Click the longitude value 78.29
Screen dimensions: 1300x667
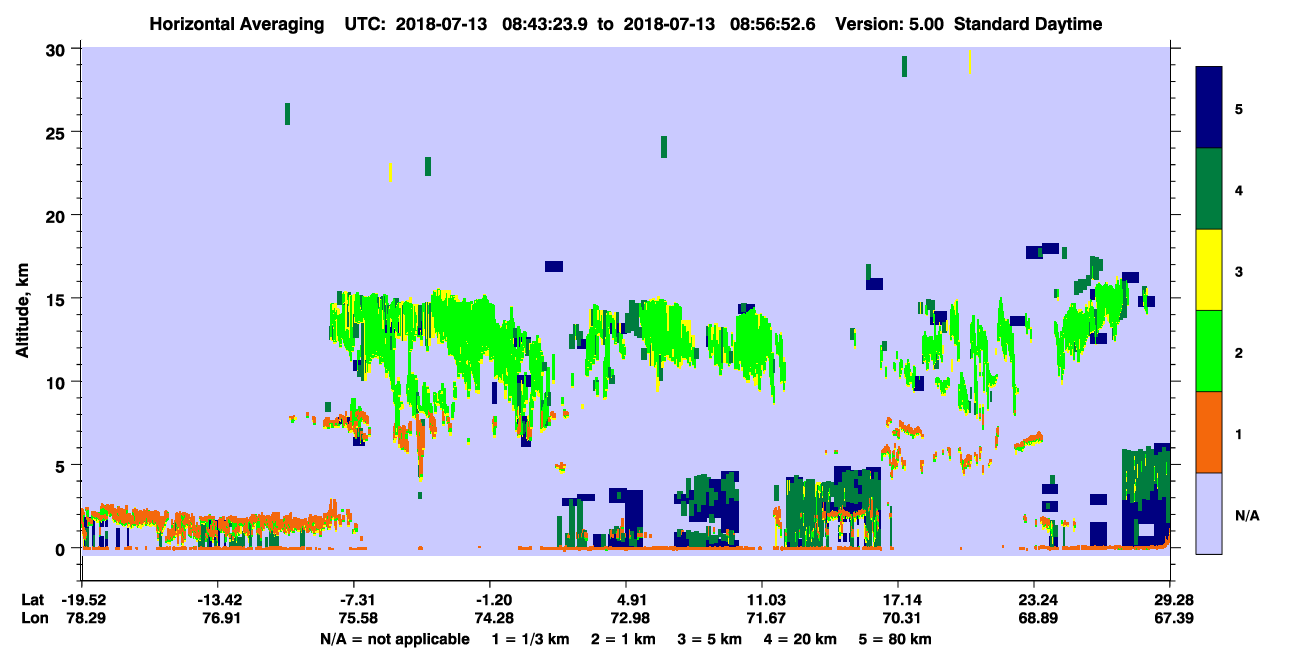coord(83,619)
